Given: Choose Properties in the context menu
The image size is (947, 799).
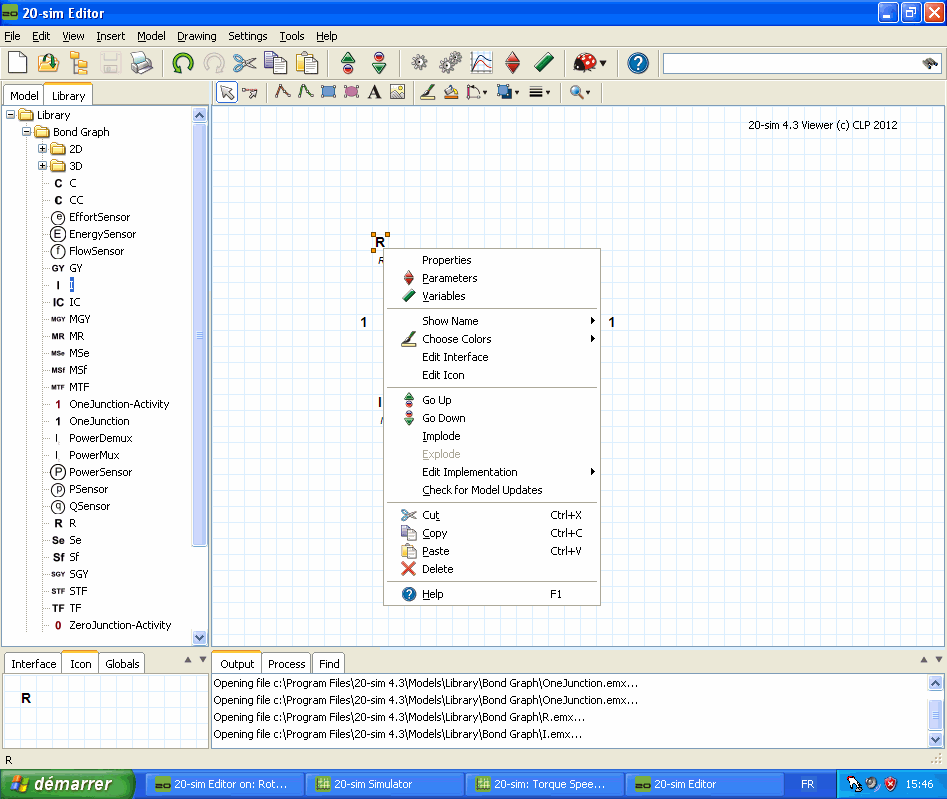Looking at the screenshot, I should (492, 260).
